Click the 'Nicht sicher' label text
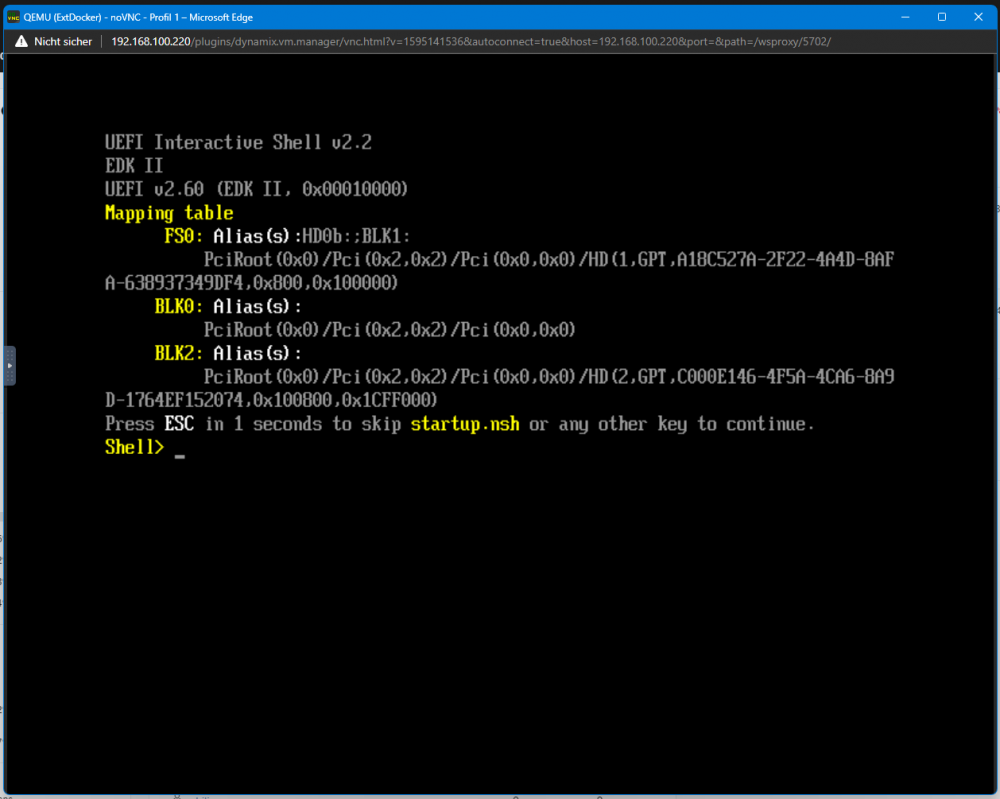 63,41
